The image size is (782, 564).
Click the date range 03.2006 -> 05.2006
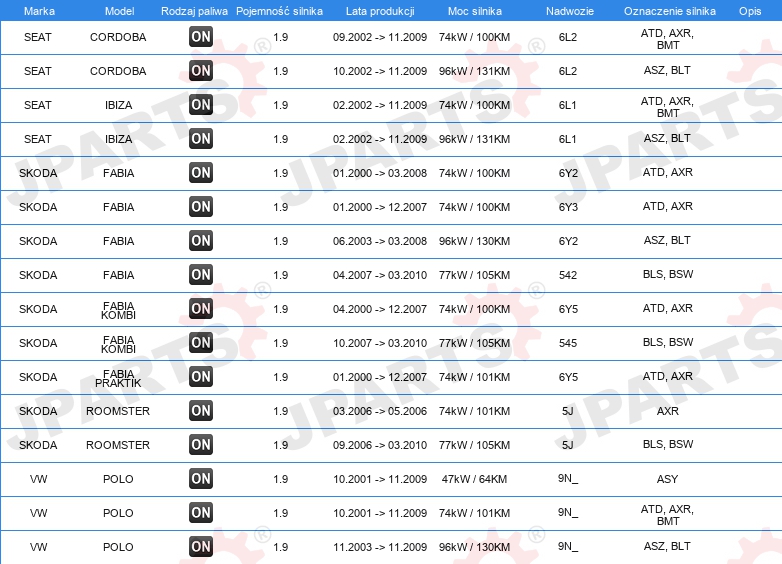380,411
